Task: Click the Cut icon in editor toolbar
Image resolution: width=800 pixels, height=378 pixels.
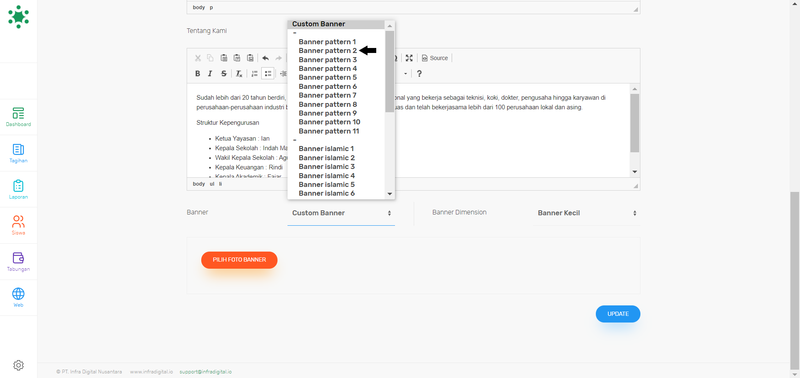Action: point(198,58)
